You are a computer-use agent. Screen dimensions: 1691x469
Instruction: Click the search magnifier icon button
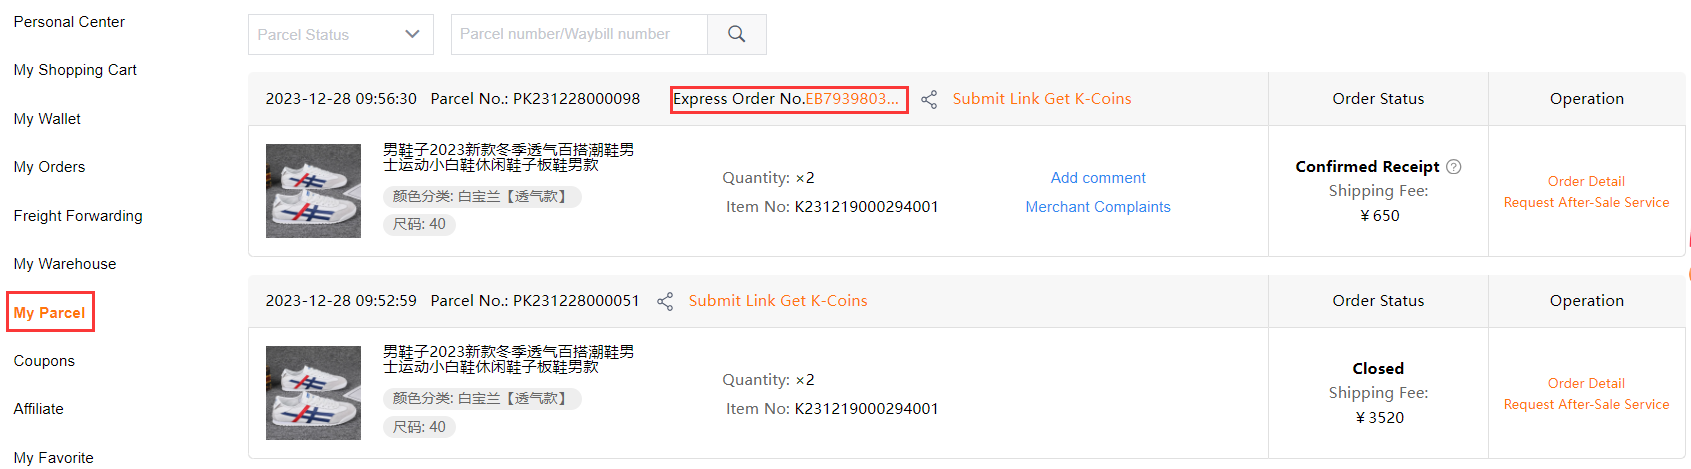coord(737,34)
